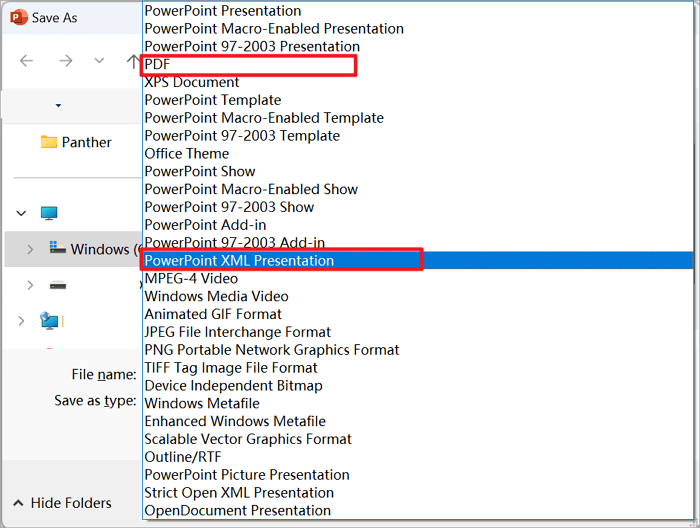This screenshot has width=700, height=528.
Task: Choose PowerPoint Presentation file type
Action: [x=418, y=11]
